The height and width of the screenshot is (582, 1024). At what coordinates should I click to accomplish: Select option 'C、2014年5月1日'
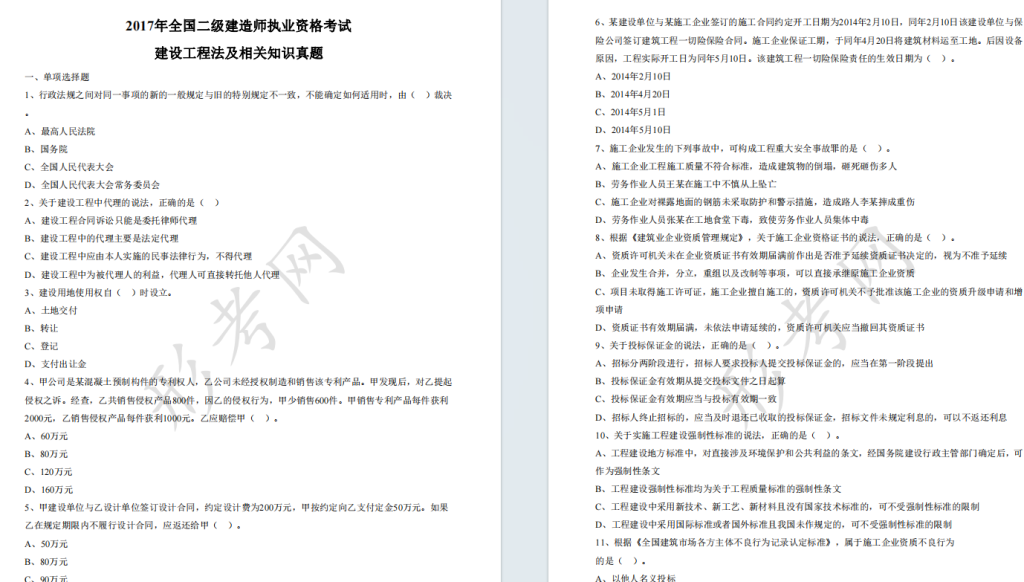click(x=630, y=112)
